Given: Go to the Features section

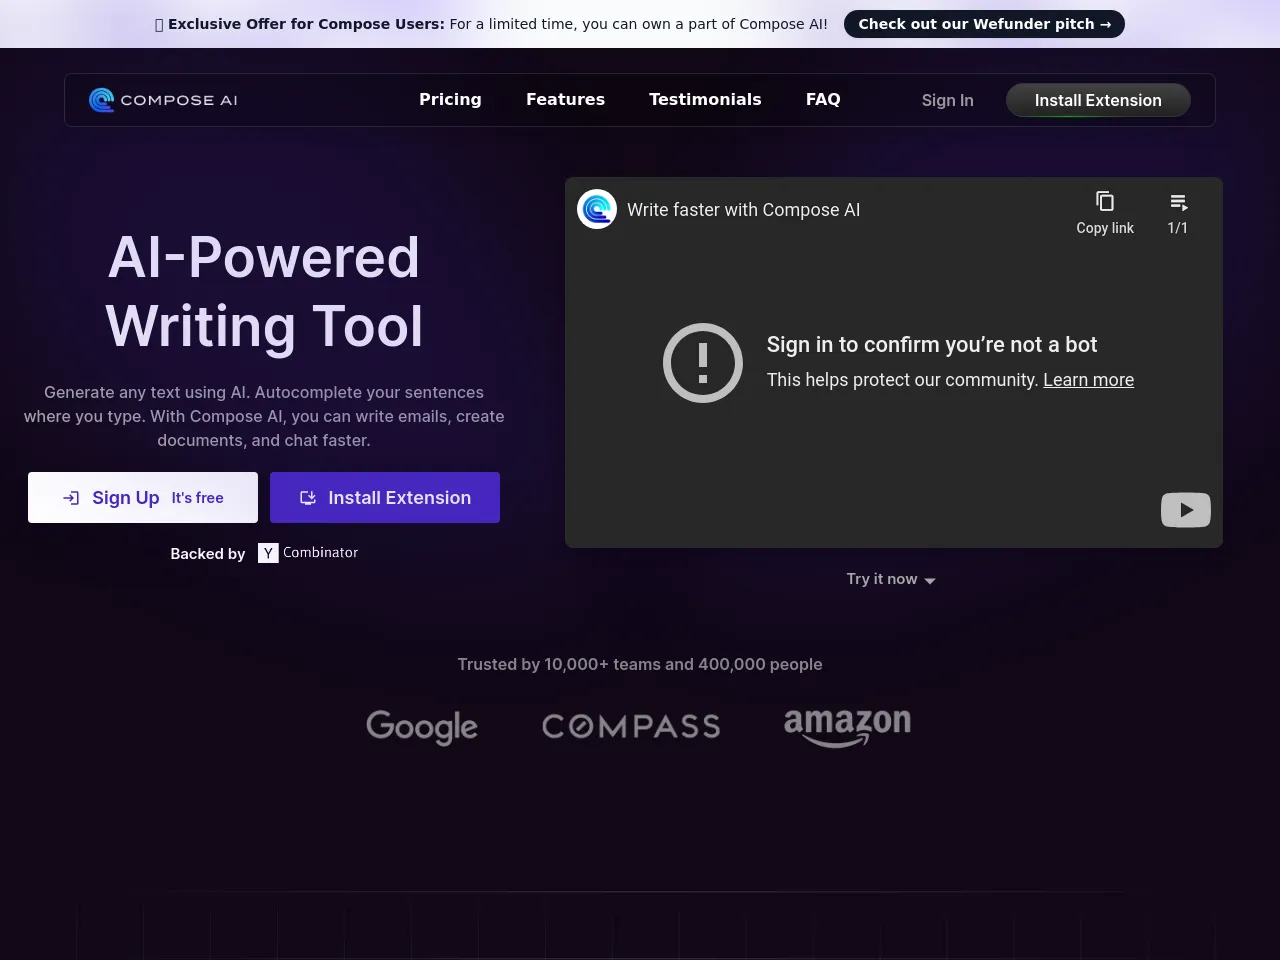Looking at the screenshot, I should (x=565, y=100).
